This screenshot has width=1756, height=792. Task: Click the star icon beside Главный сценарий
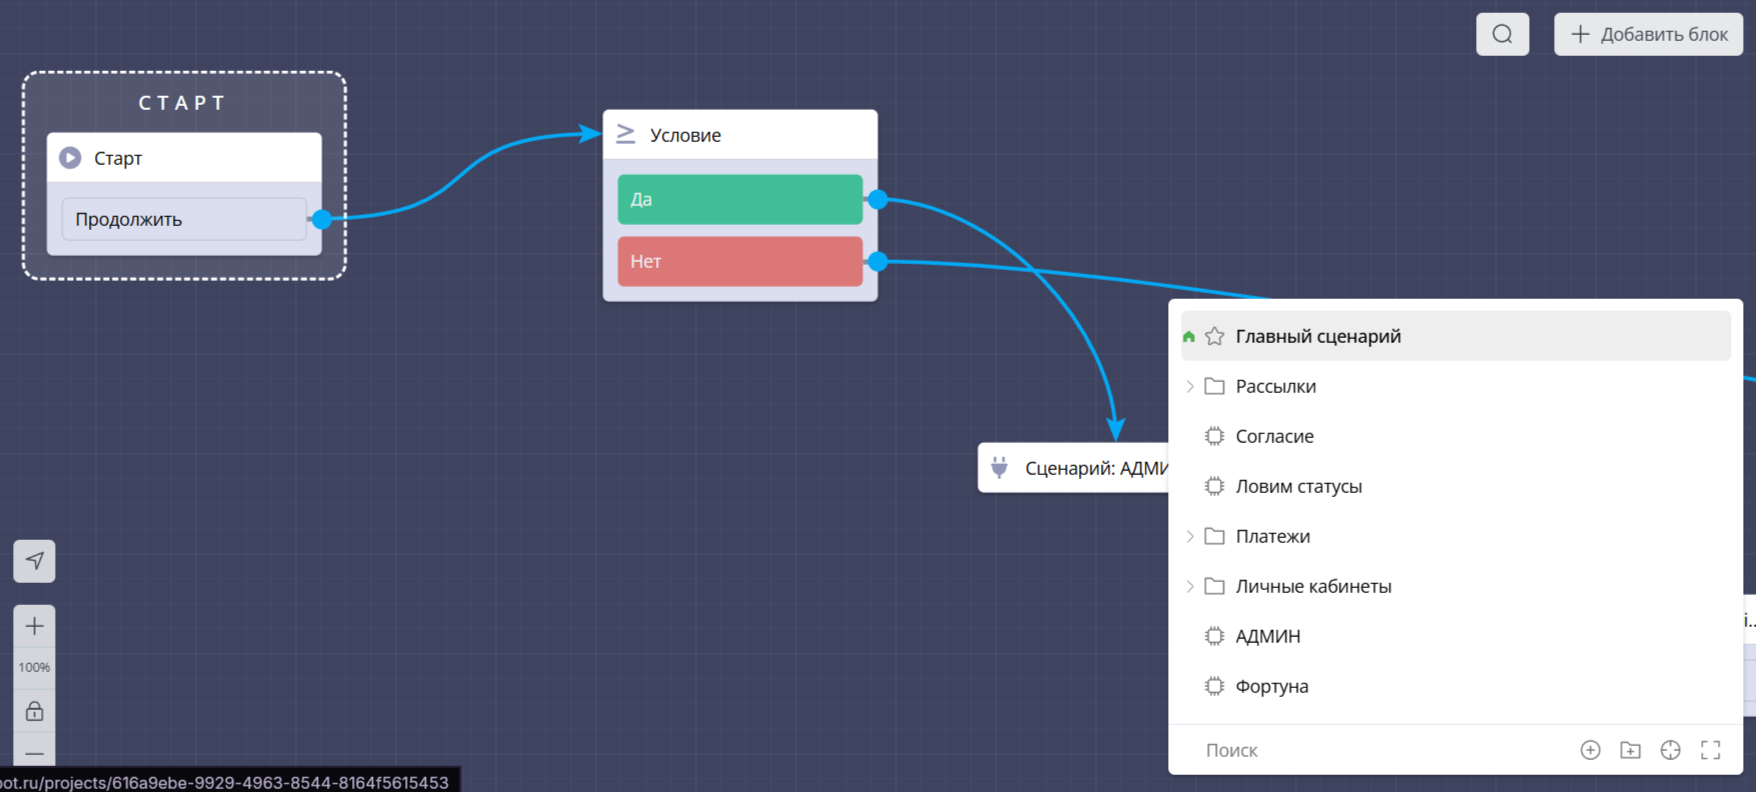pyautogui.click(x=1214, y=336)
